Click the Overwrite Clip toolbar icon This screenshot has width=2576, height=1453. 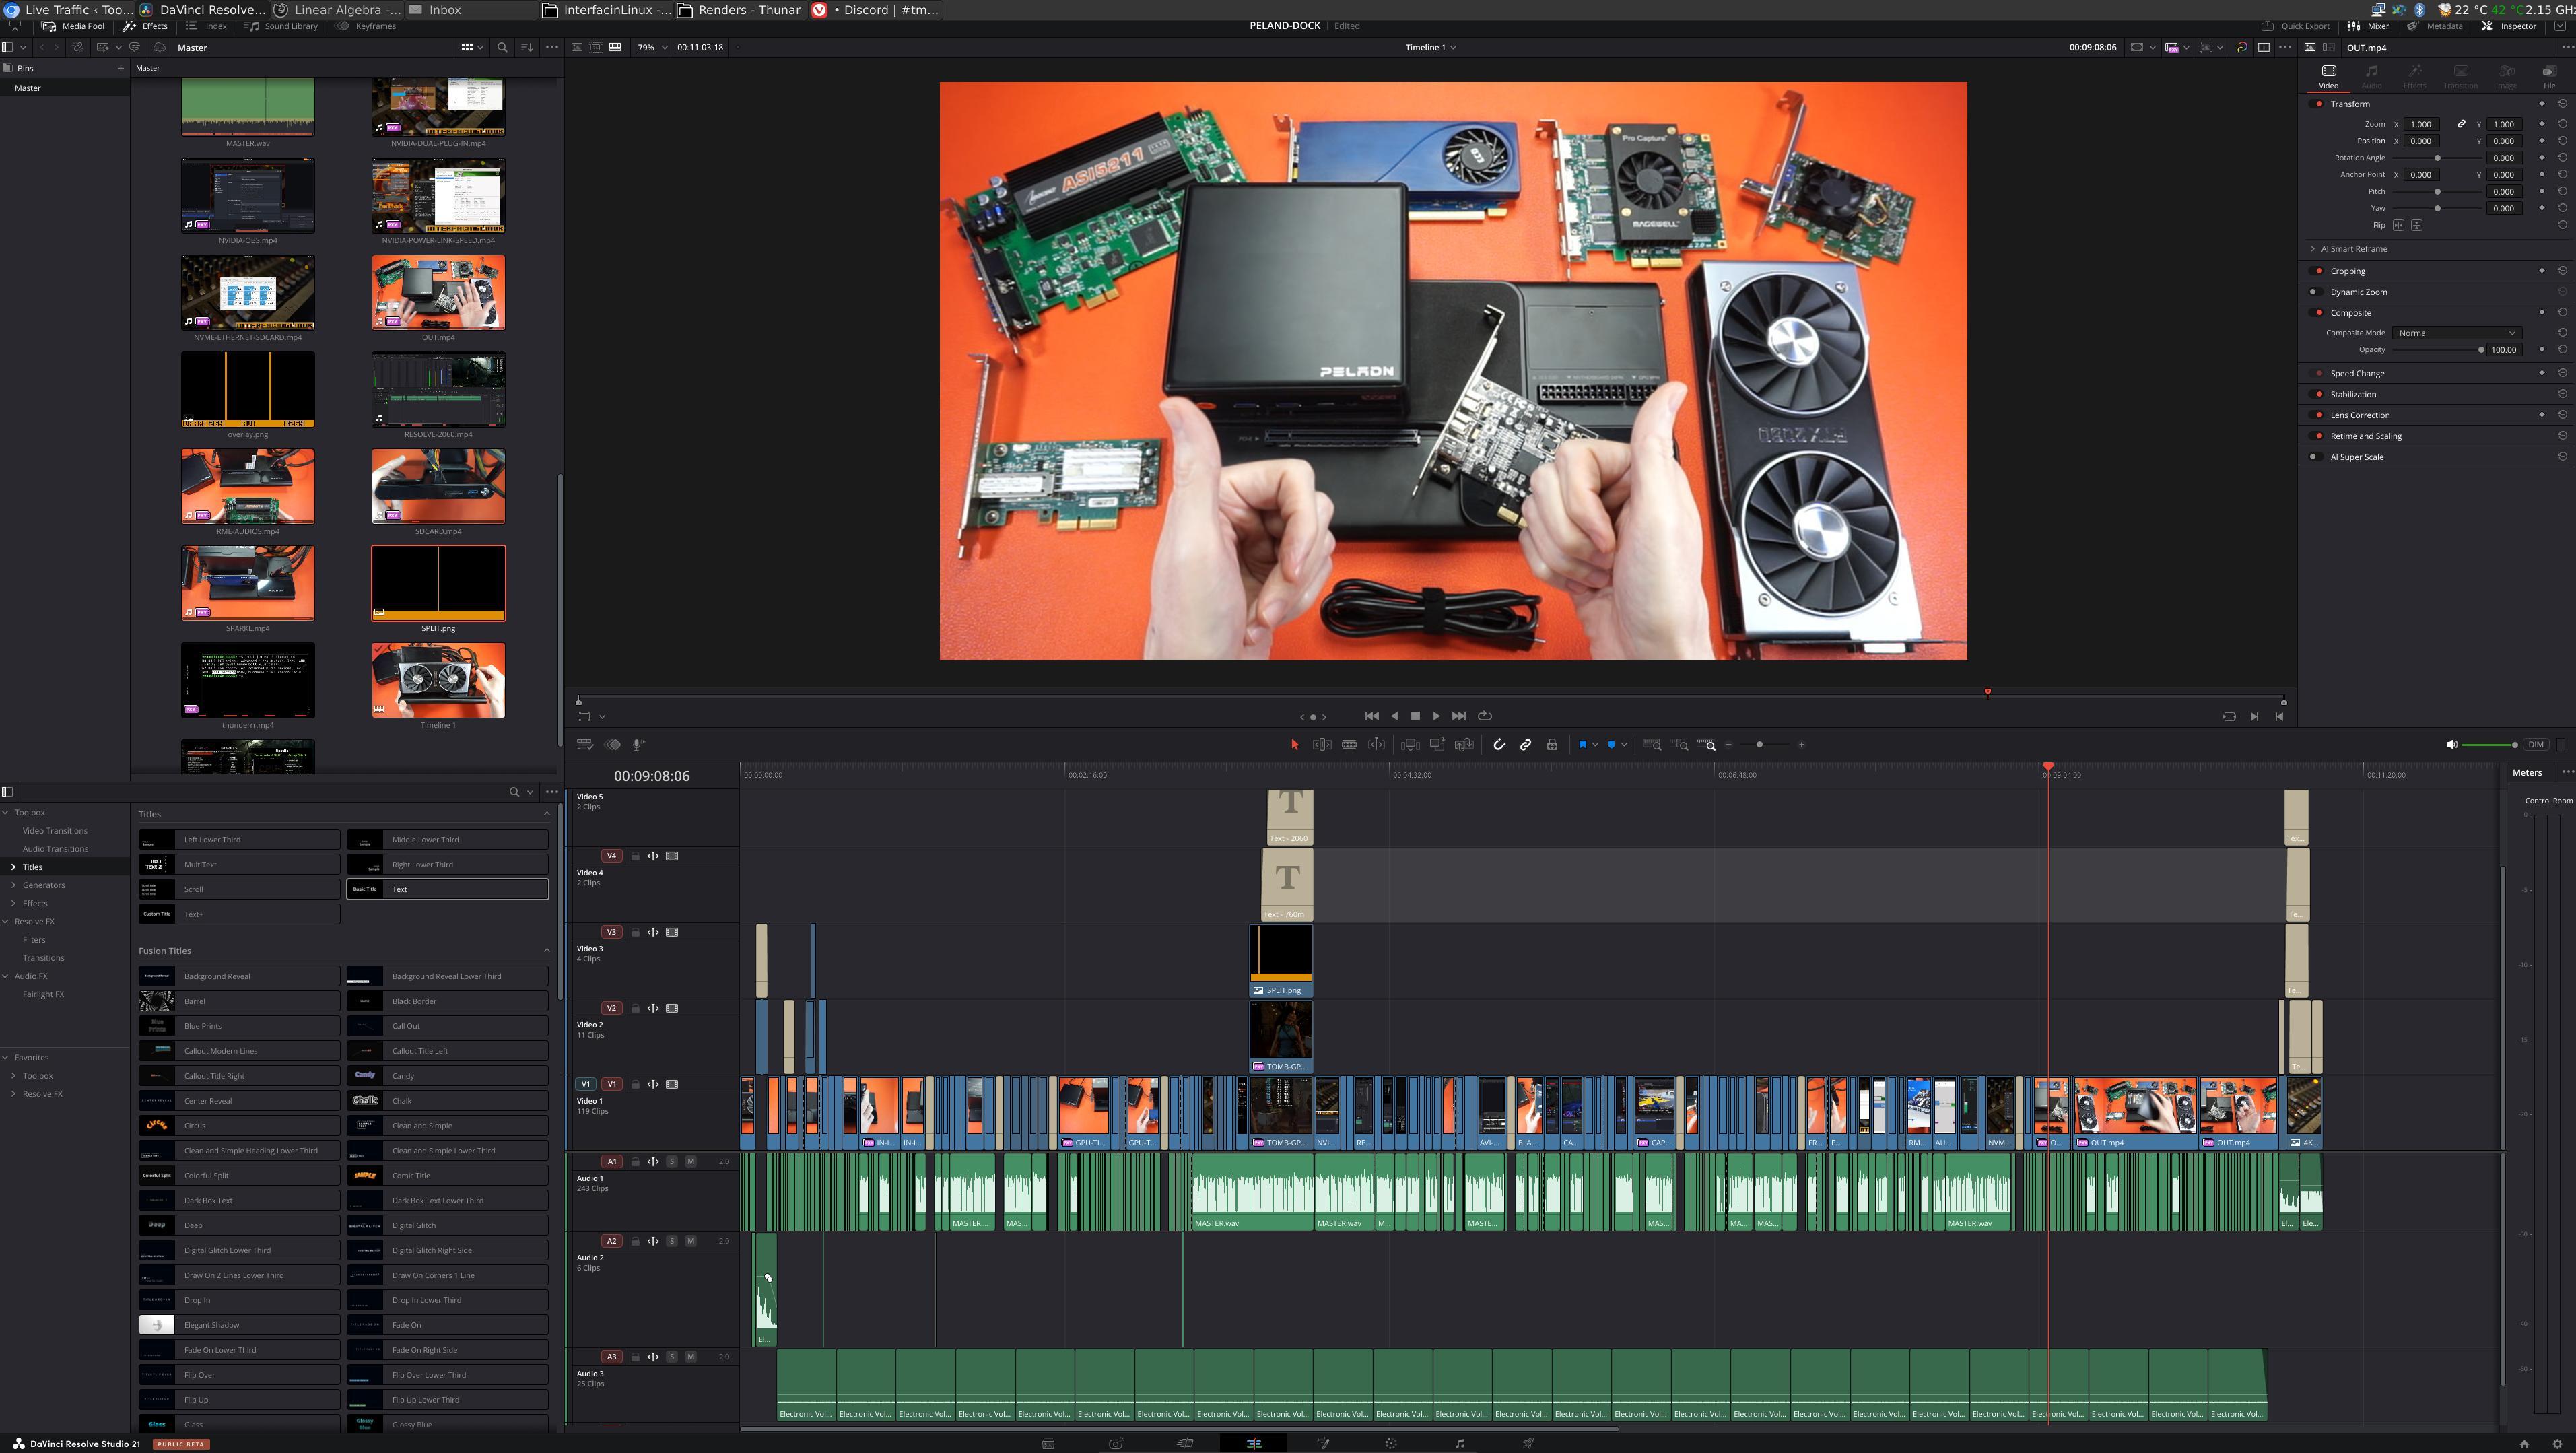[1437, 745]
